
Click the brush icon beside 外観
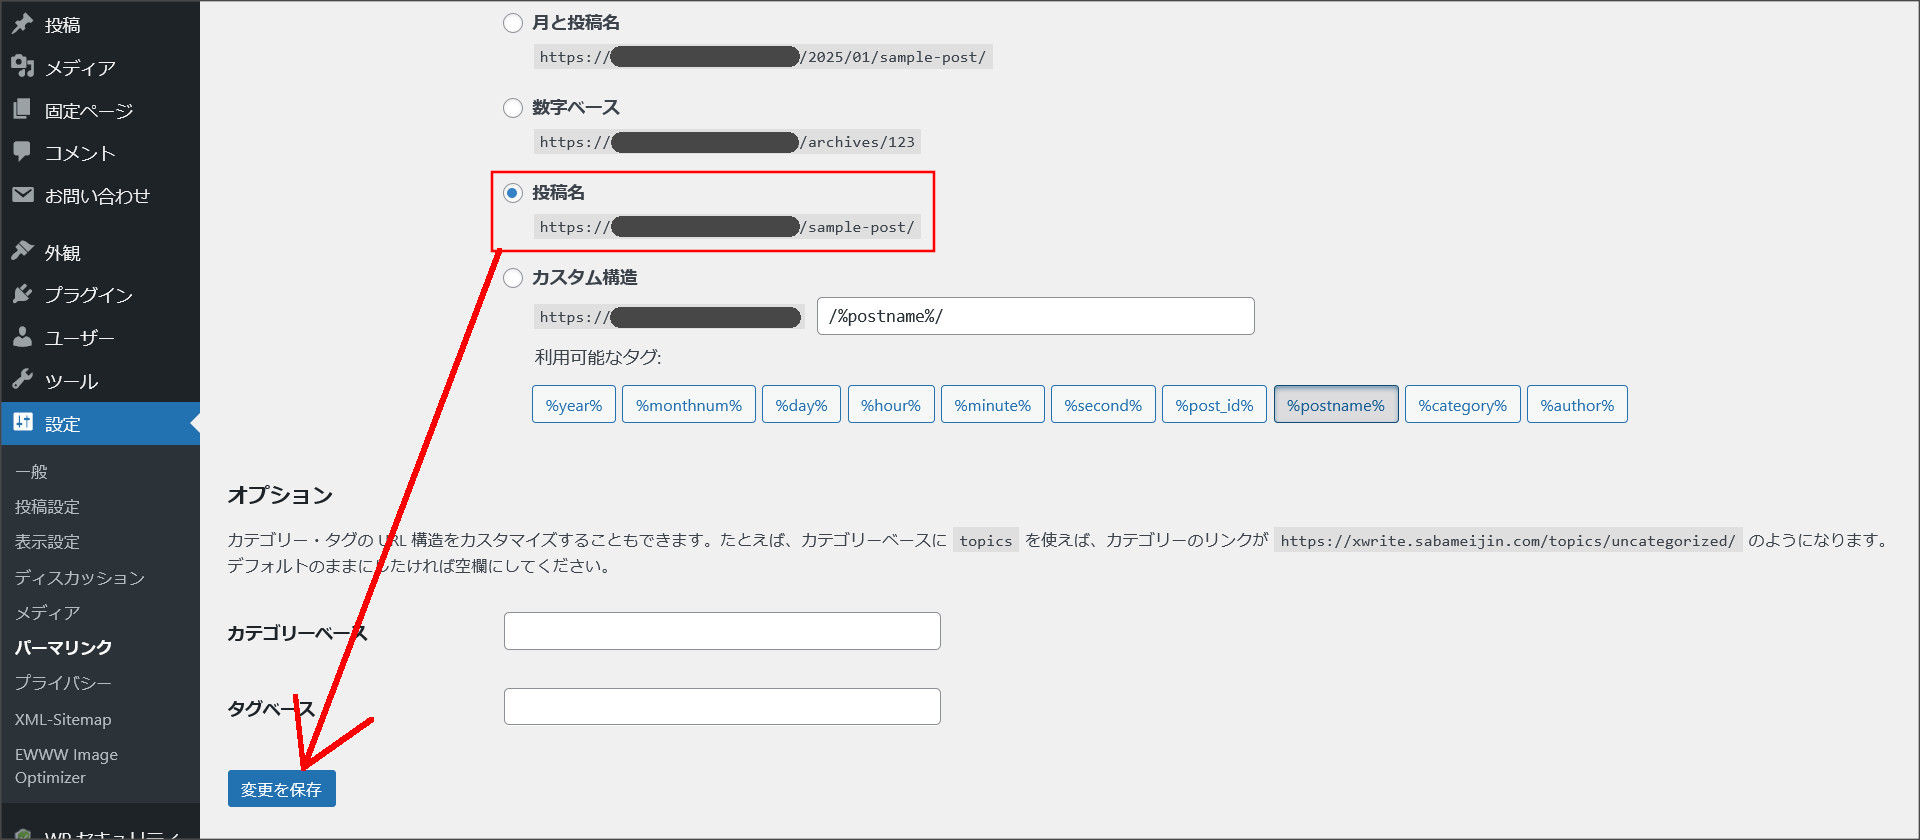(x=22, y=252)
